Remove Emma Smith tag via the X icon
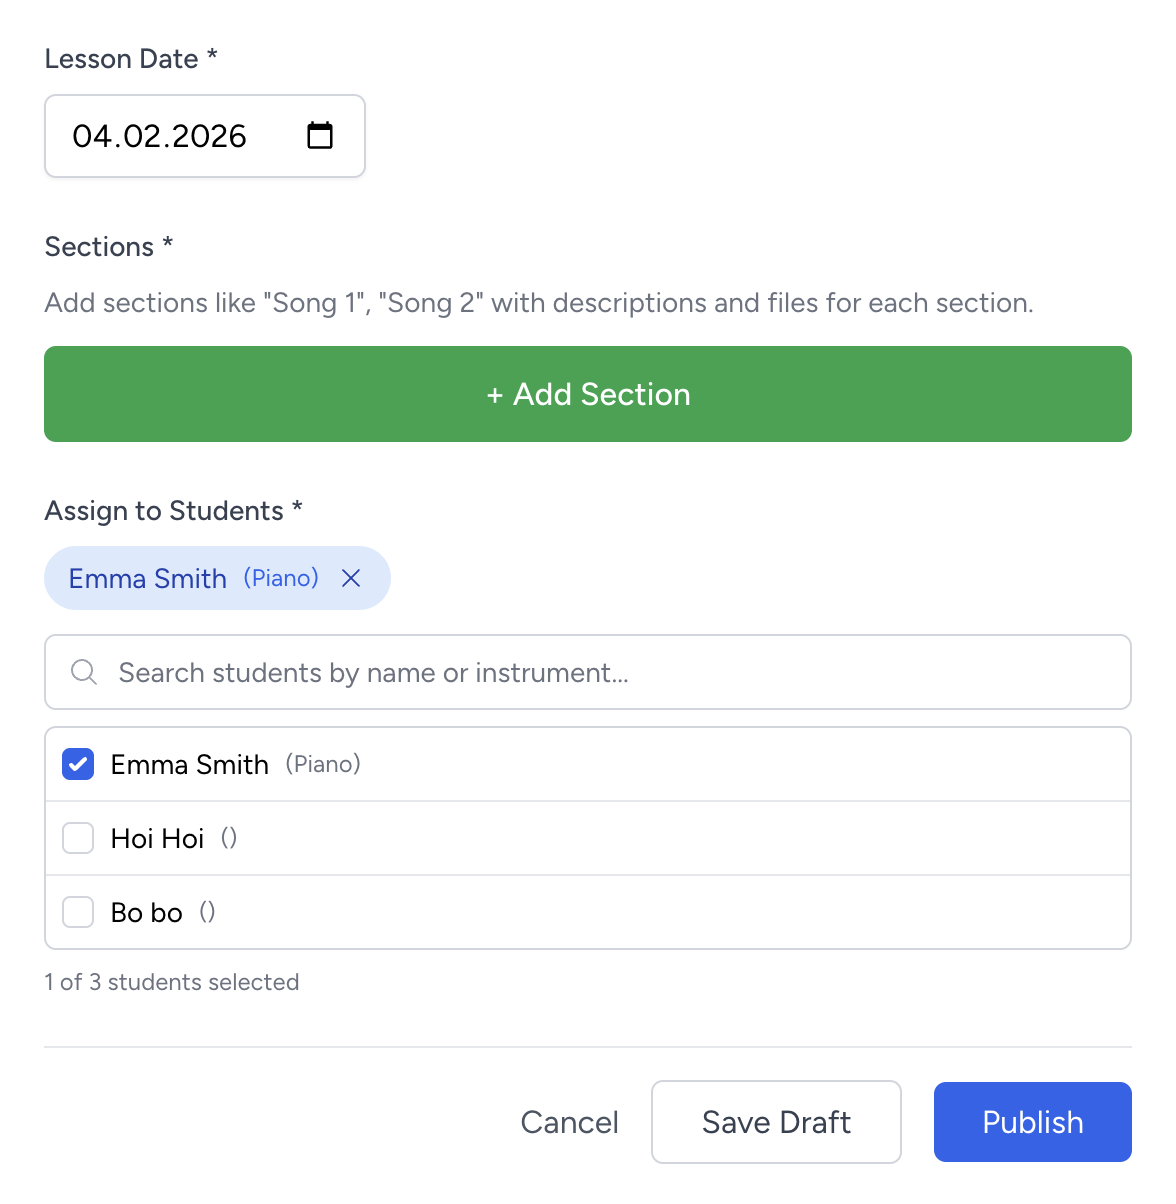Screen dimensions: 1176x1204 (351, 578)
